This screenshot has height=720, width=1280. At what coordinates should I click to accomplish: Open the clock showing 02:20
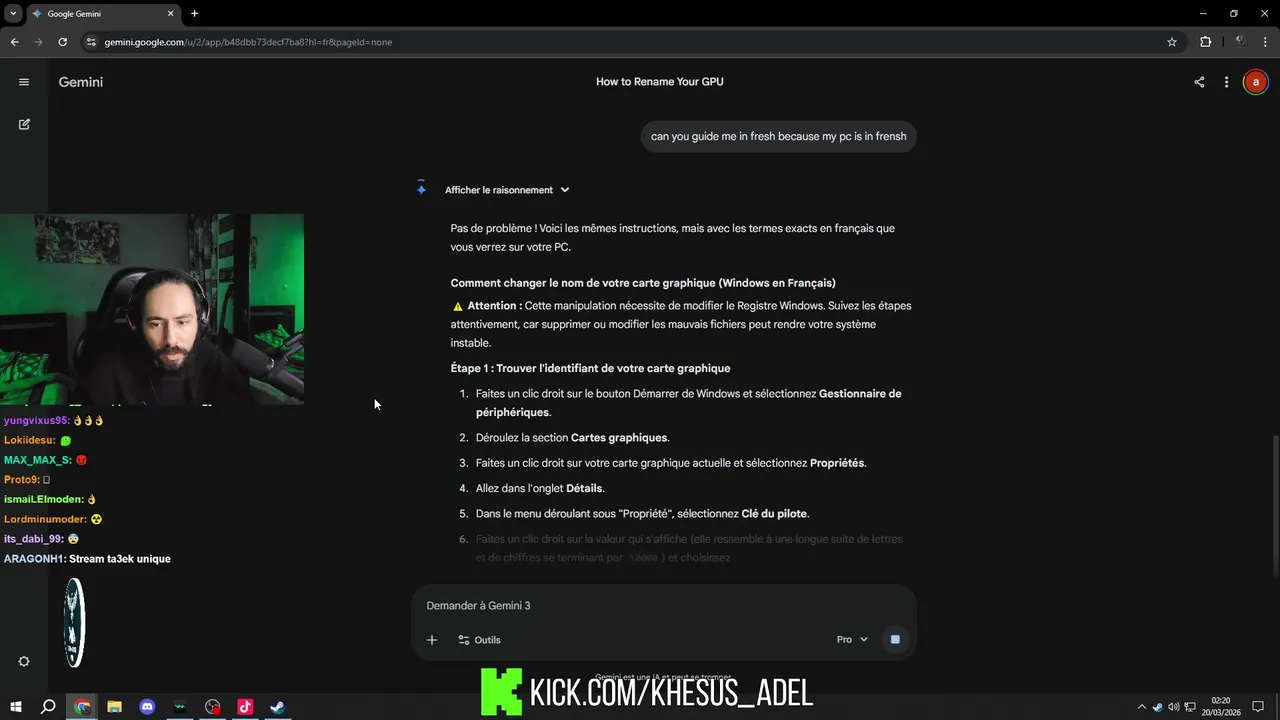pyautogui.click(x=1221, y=707)
